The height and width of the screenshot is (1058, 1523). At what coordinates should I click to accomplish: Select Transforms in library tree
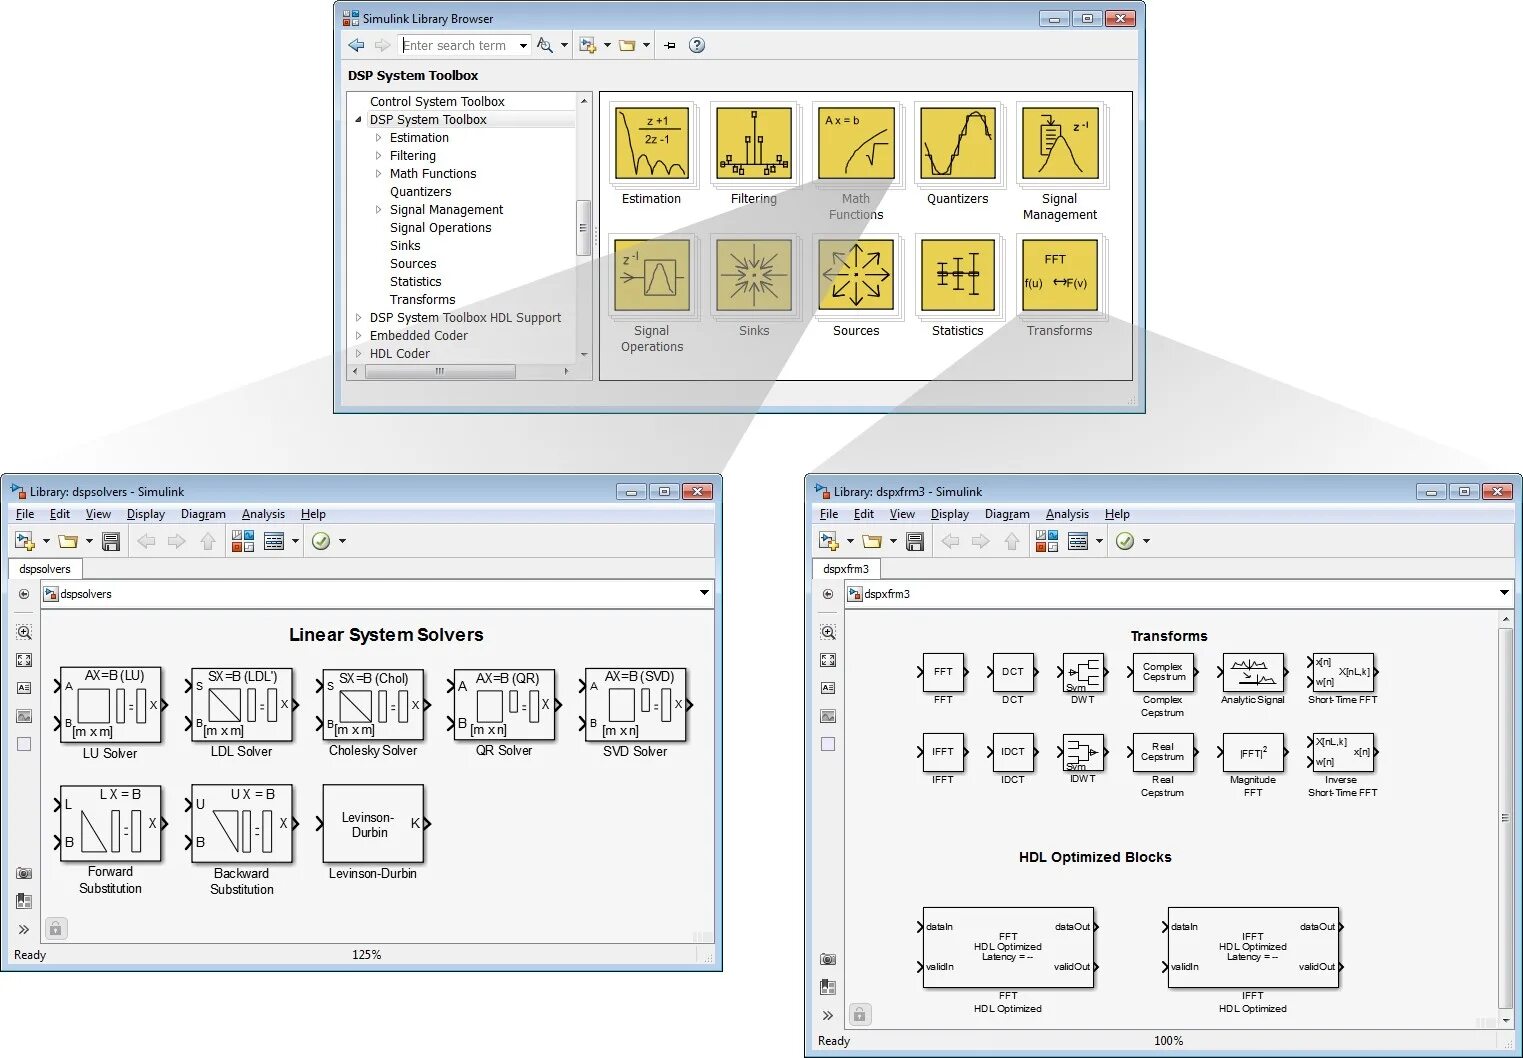click(422, 300)
